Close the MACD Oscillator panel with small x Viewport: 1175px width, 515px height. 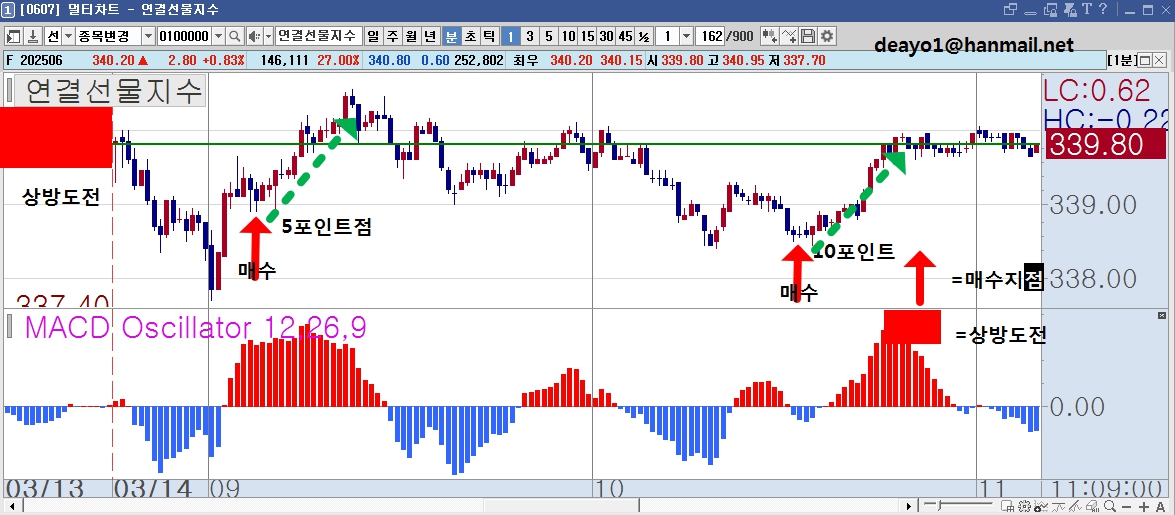[1162, 316]
